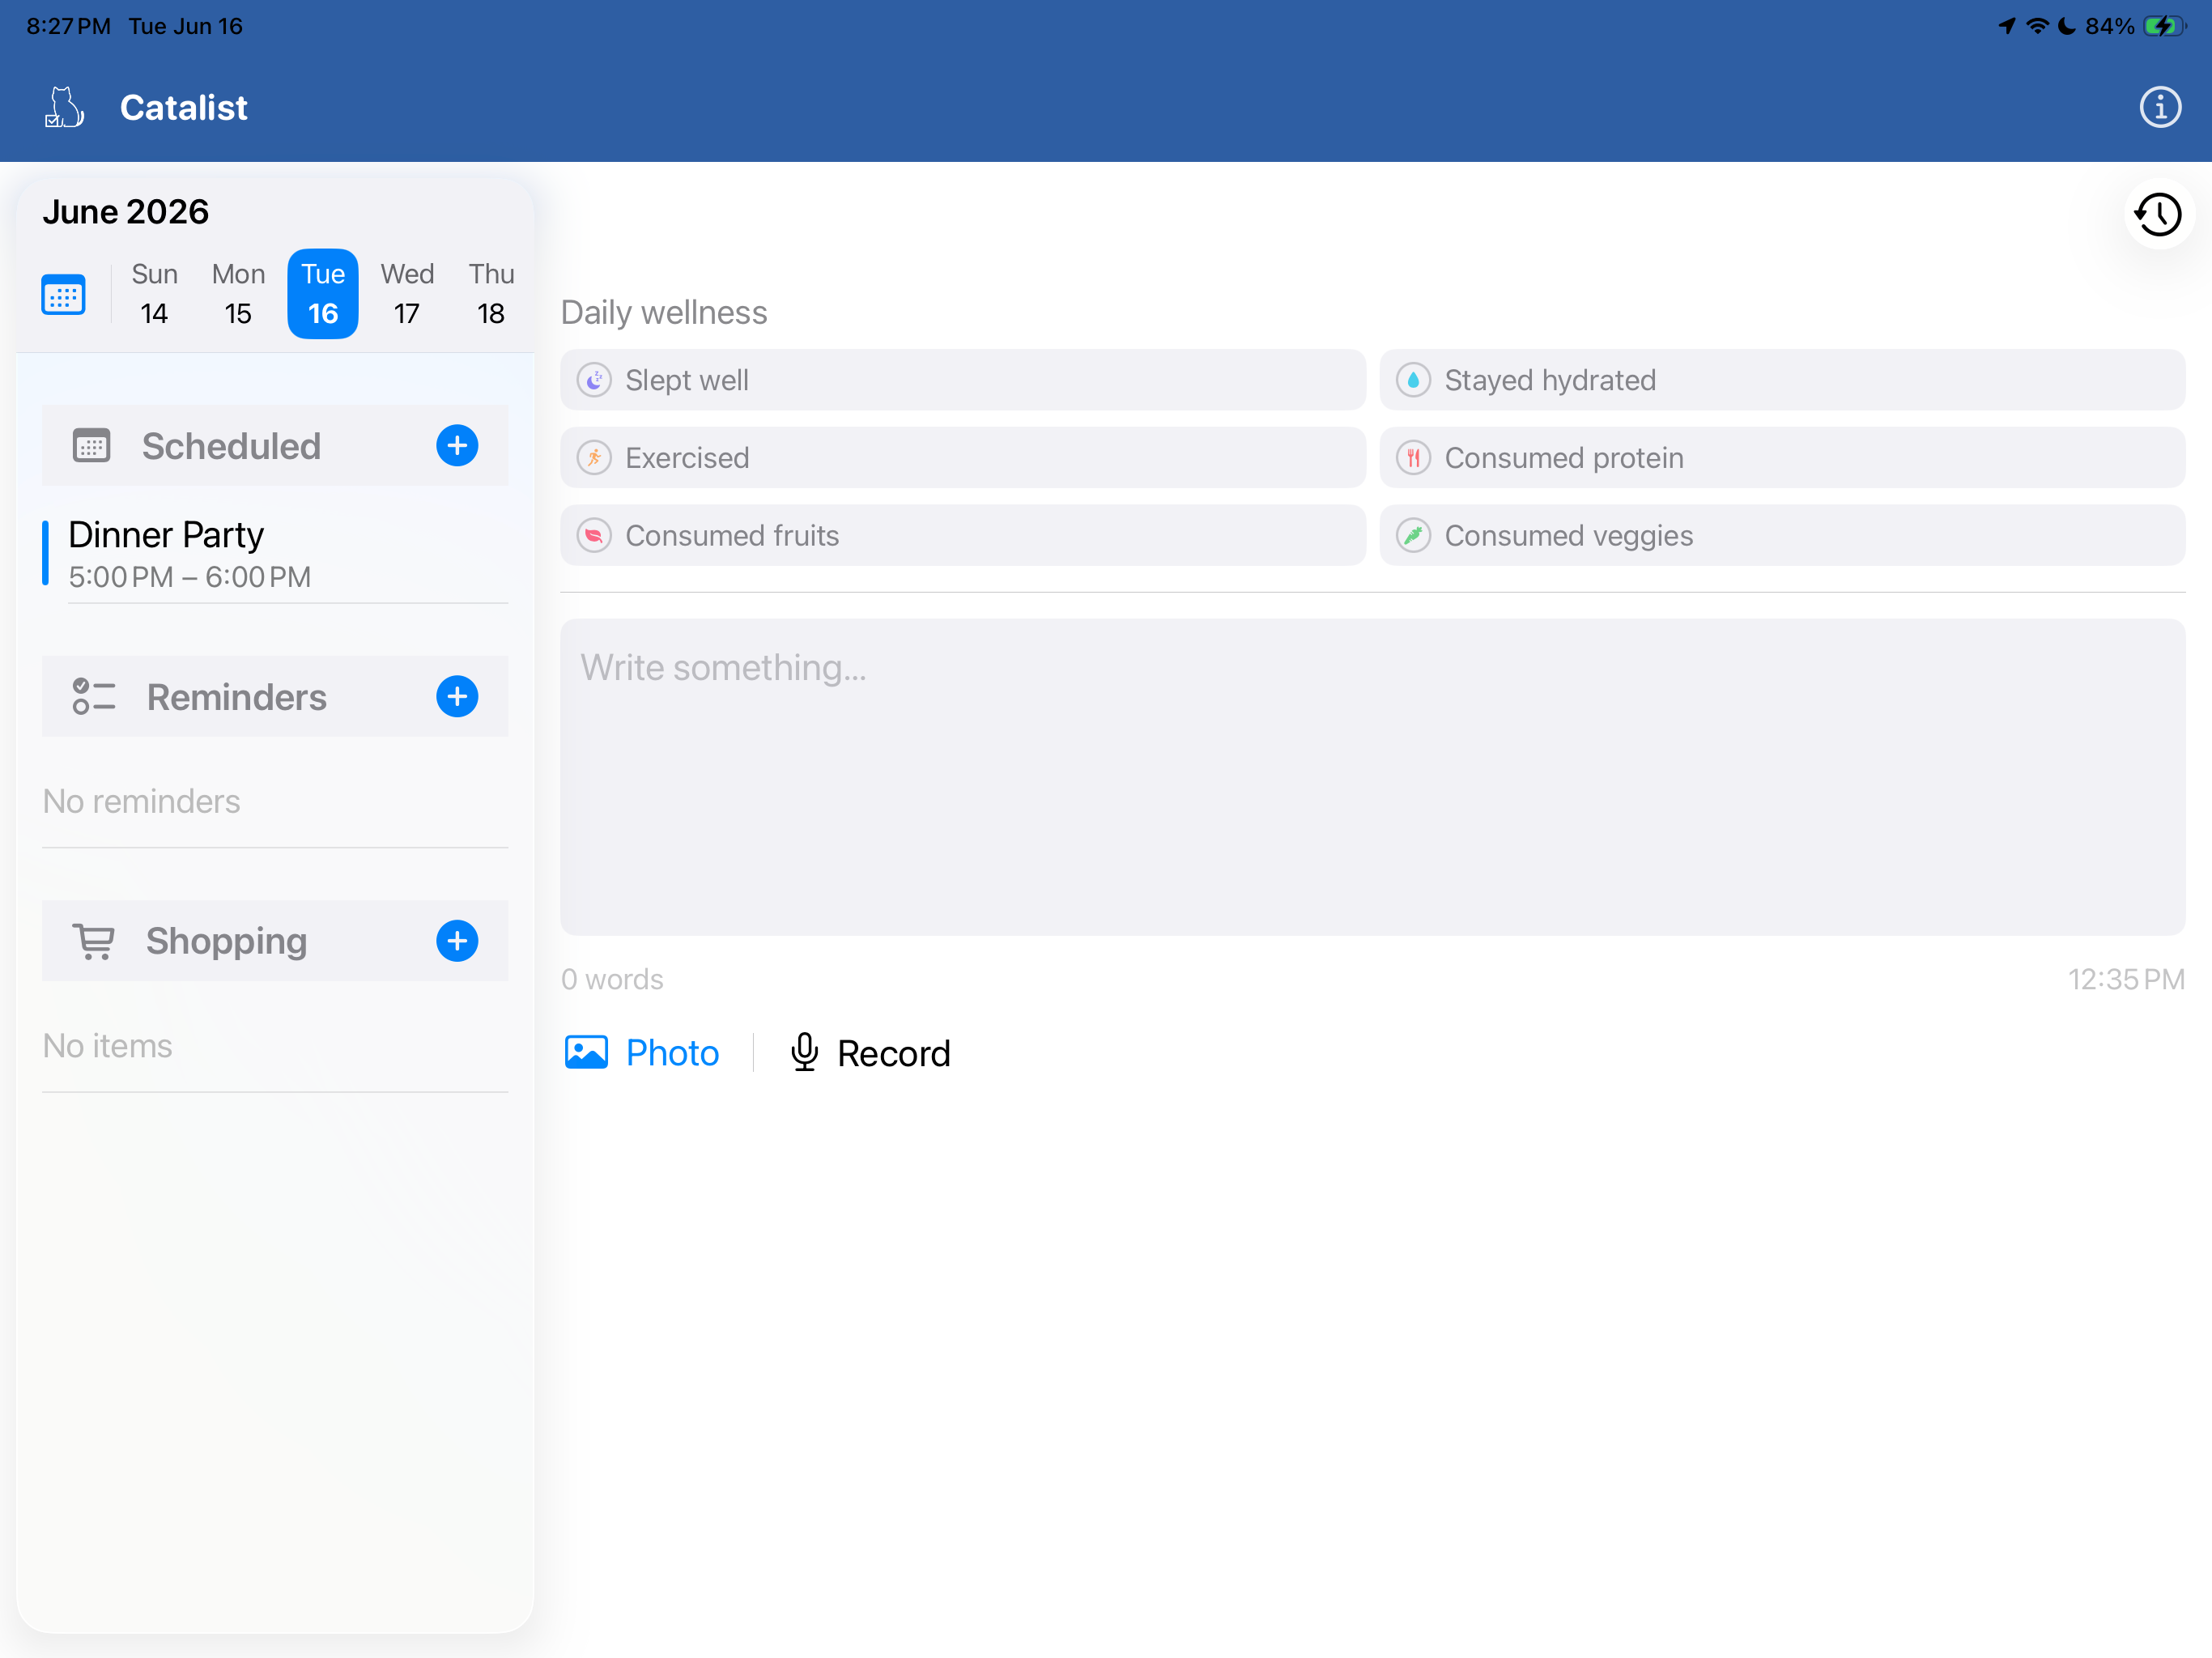Click the No items placeholder text
This screenshot has width=2212, height=1658.
pyautogui.click(x=107, y=1045)
